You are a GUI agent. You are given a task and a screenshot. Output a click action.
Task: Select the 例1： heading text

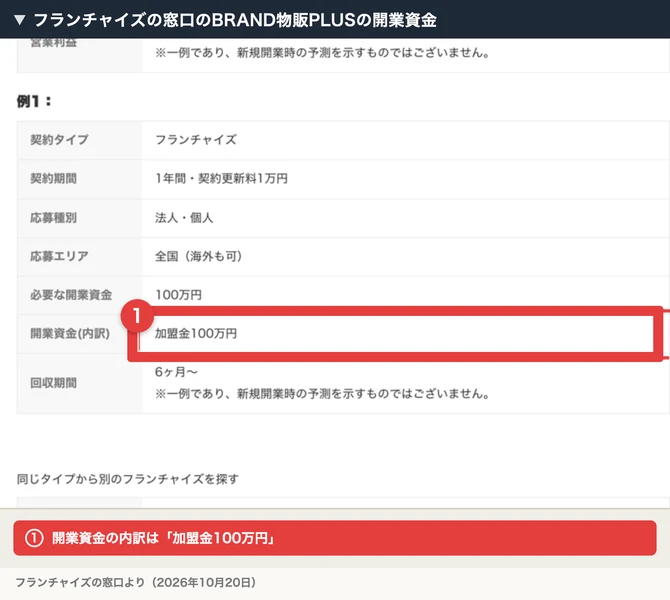pos(34,101)
